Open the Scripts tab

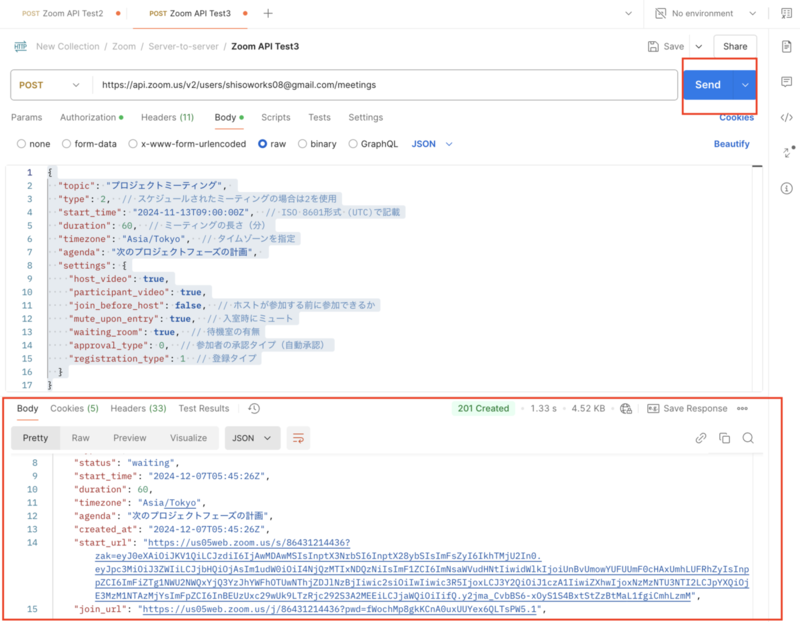point(276,117)
